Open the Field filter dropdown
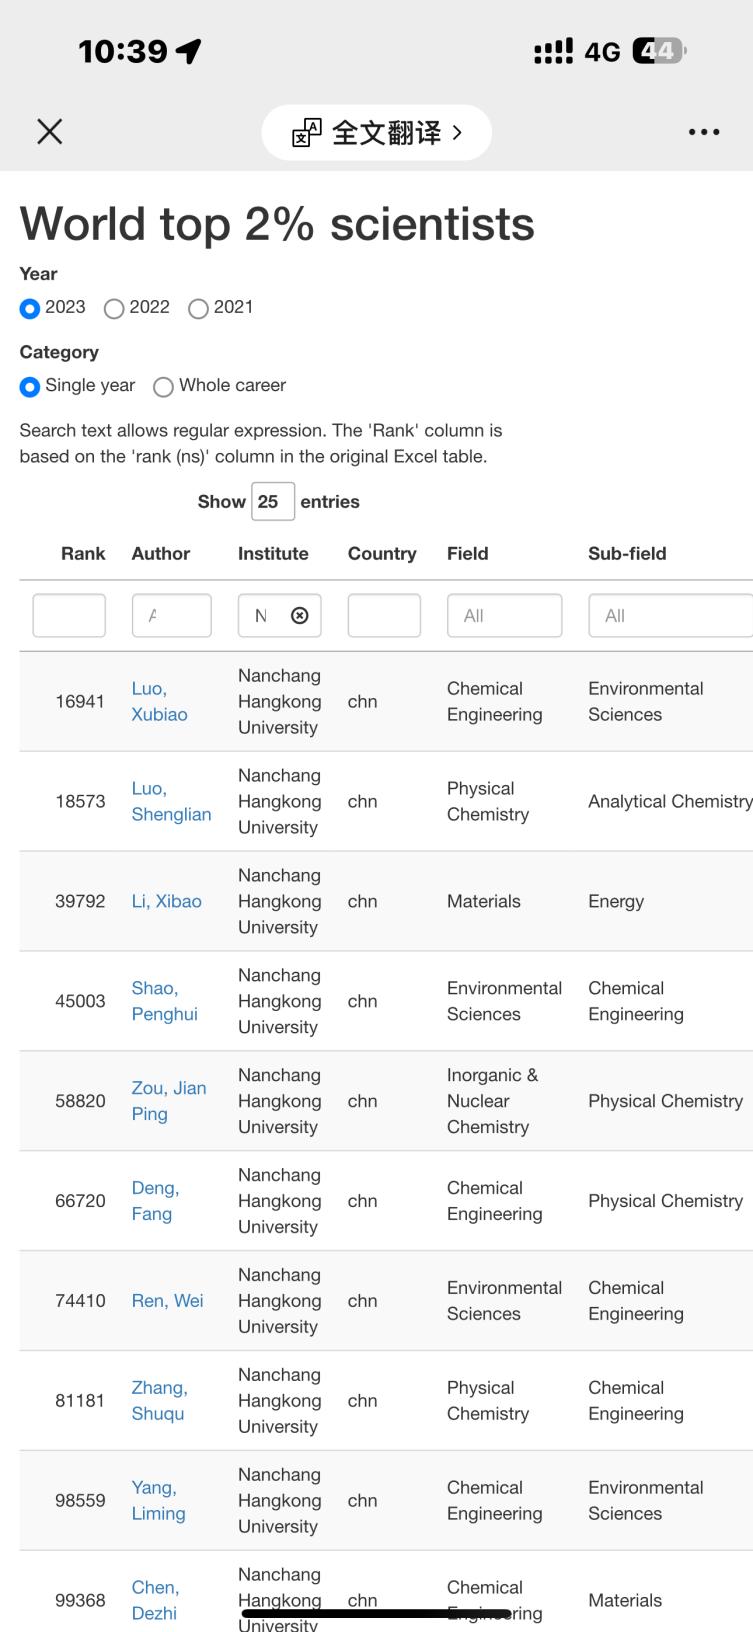 504,616
